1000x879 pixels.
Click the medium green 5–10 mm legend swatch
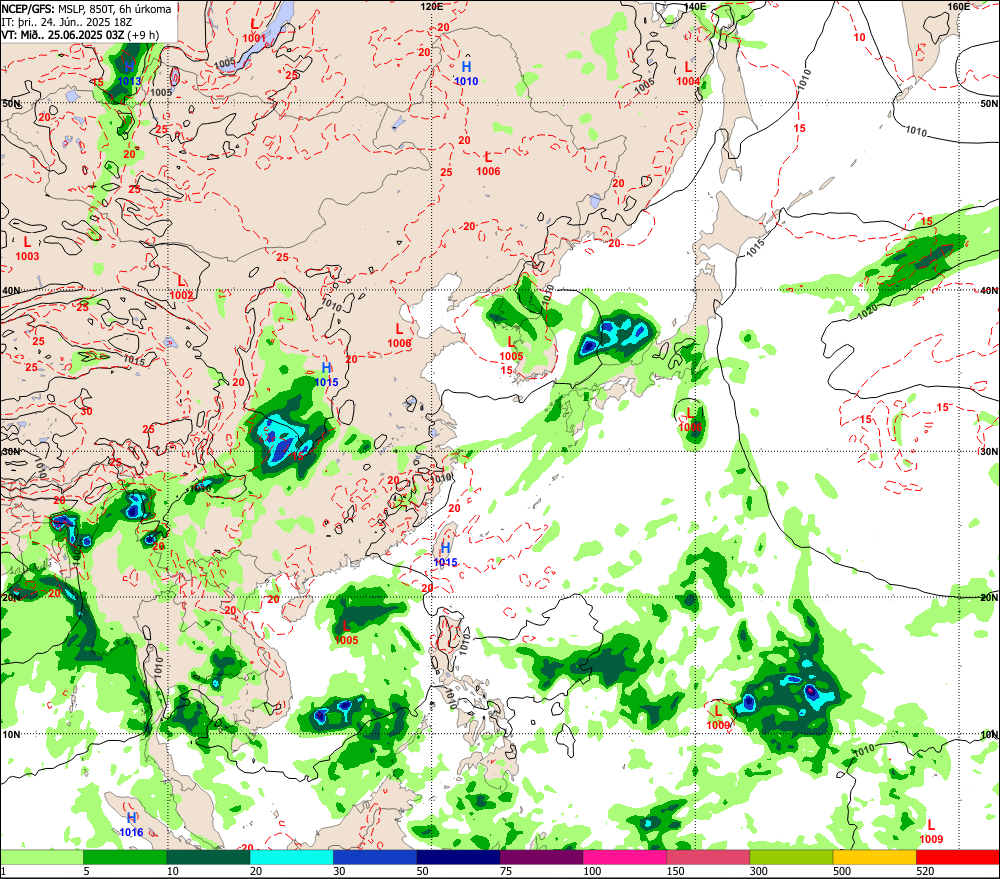125,857
